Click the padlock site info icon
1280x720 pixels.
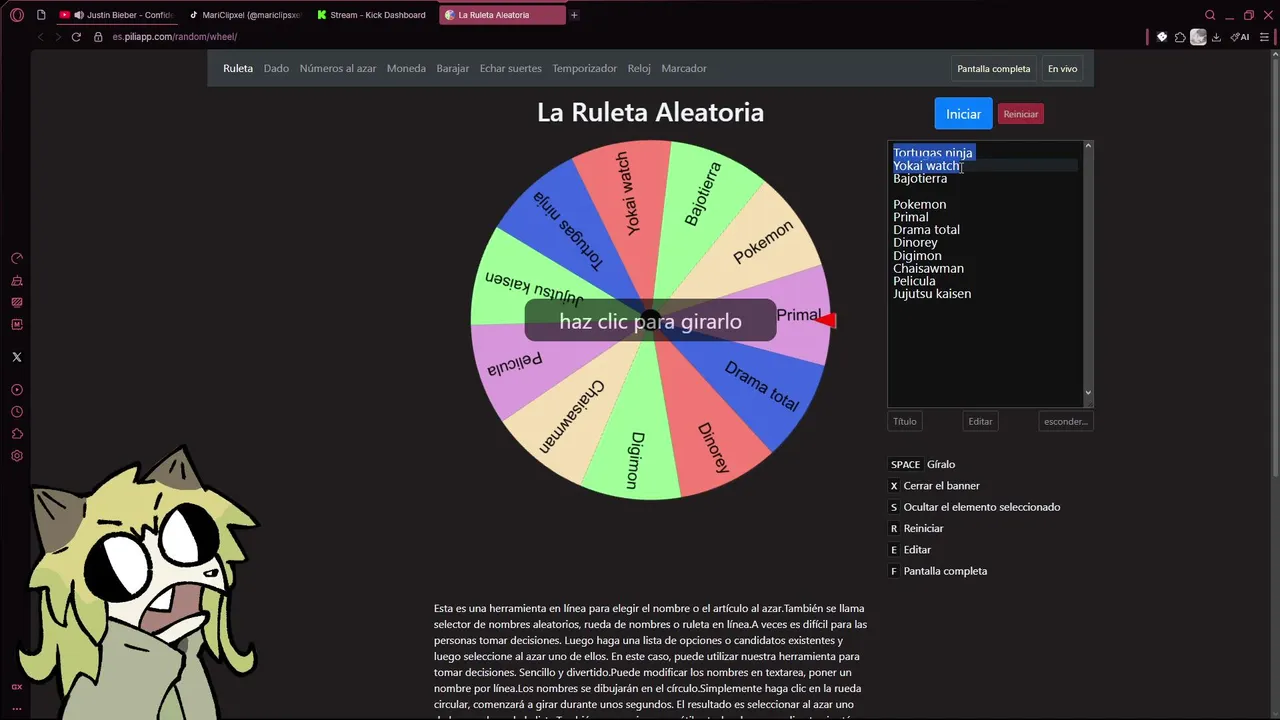coord(98,37)
